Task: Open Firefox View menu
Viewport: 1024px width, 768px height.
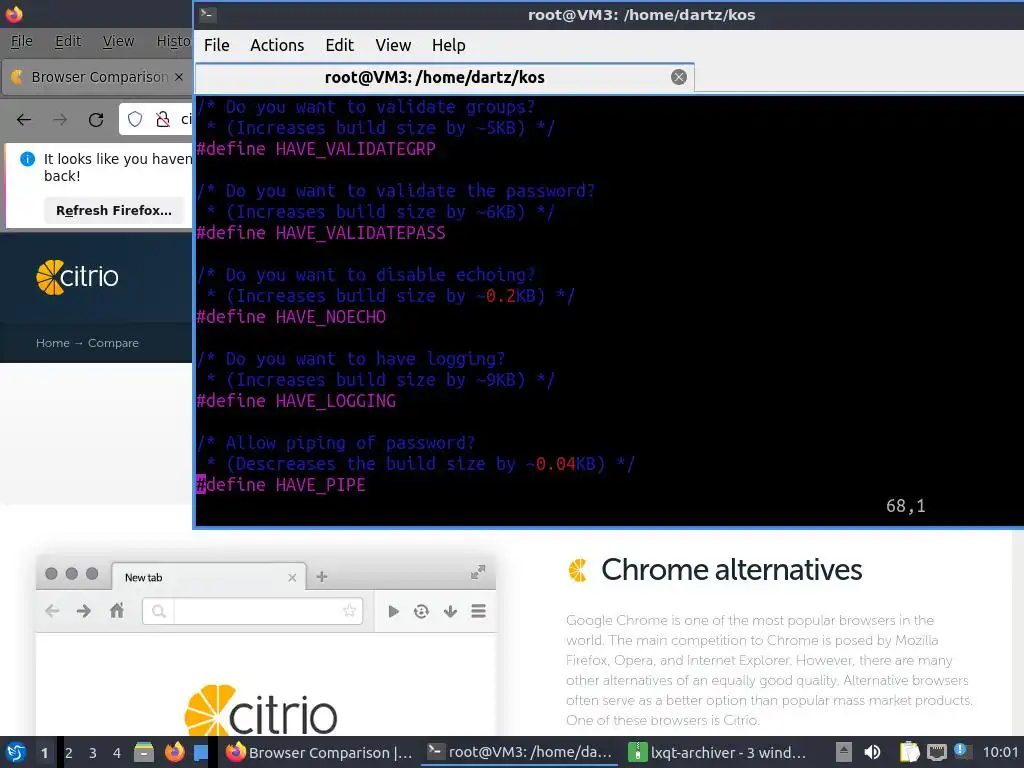Action: pos(118,41)
